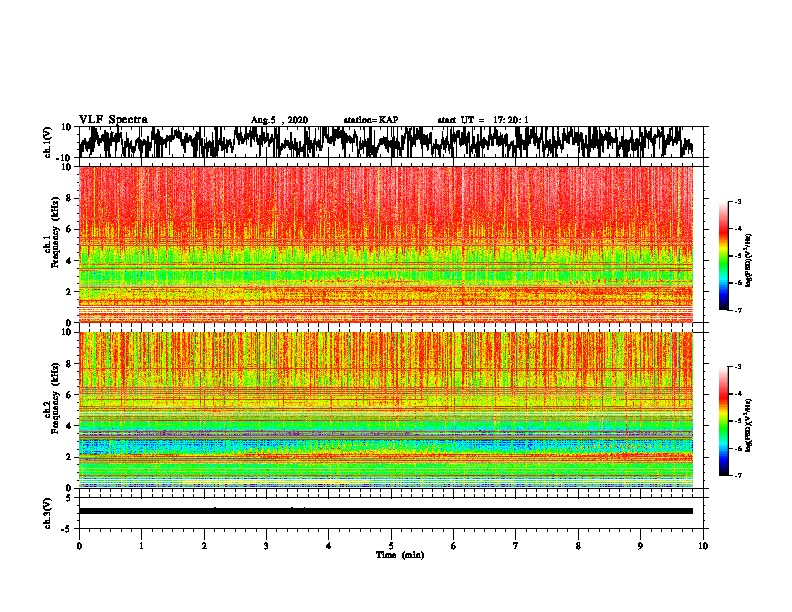
Task: Click the '10' tick at time axis end
Action: coord(703,546)
